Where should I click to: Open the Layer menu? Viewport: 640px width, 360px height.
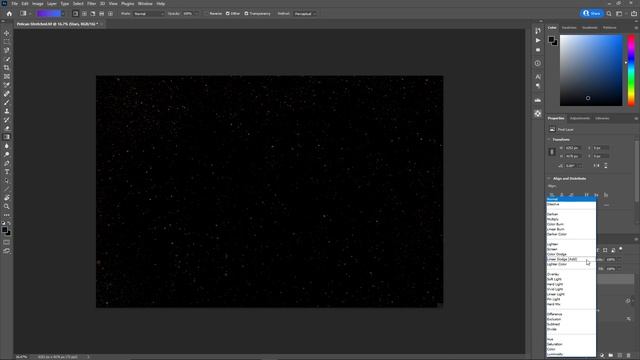(52, 4)
